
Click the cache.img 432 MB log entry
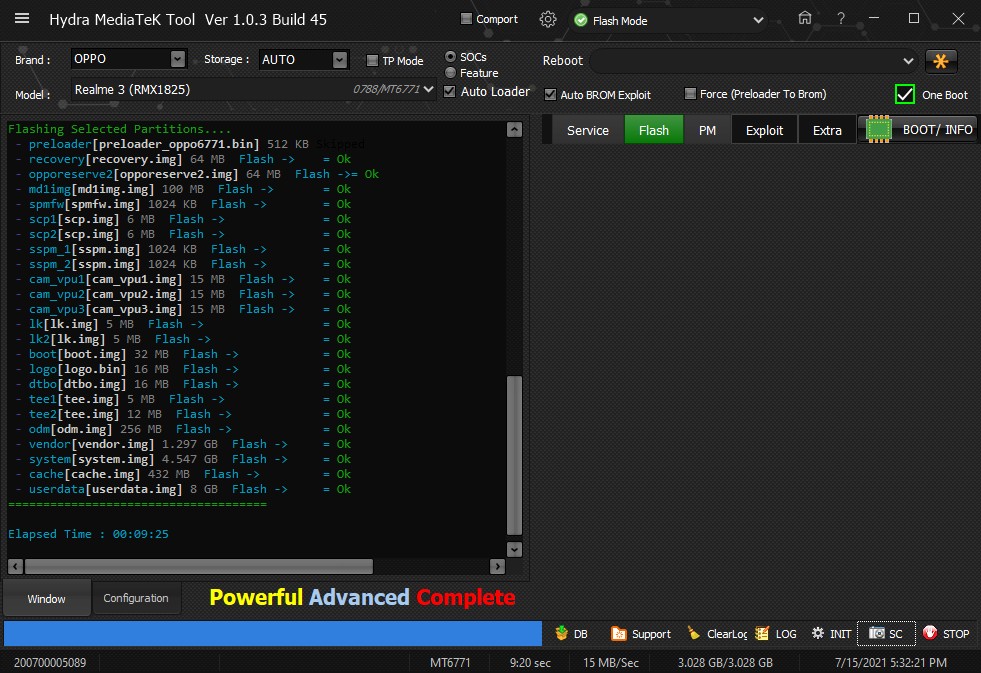coord(183,474)
